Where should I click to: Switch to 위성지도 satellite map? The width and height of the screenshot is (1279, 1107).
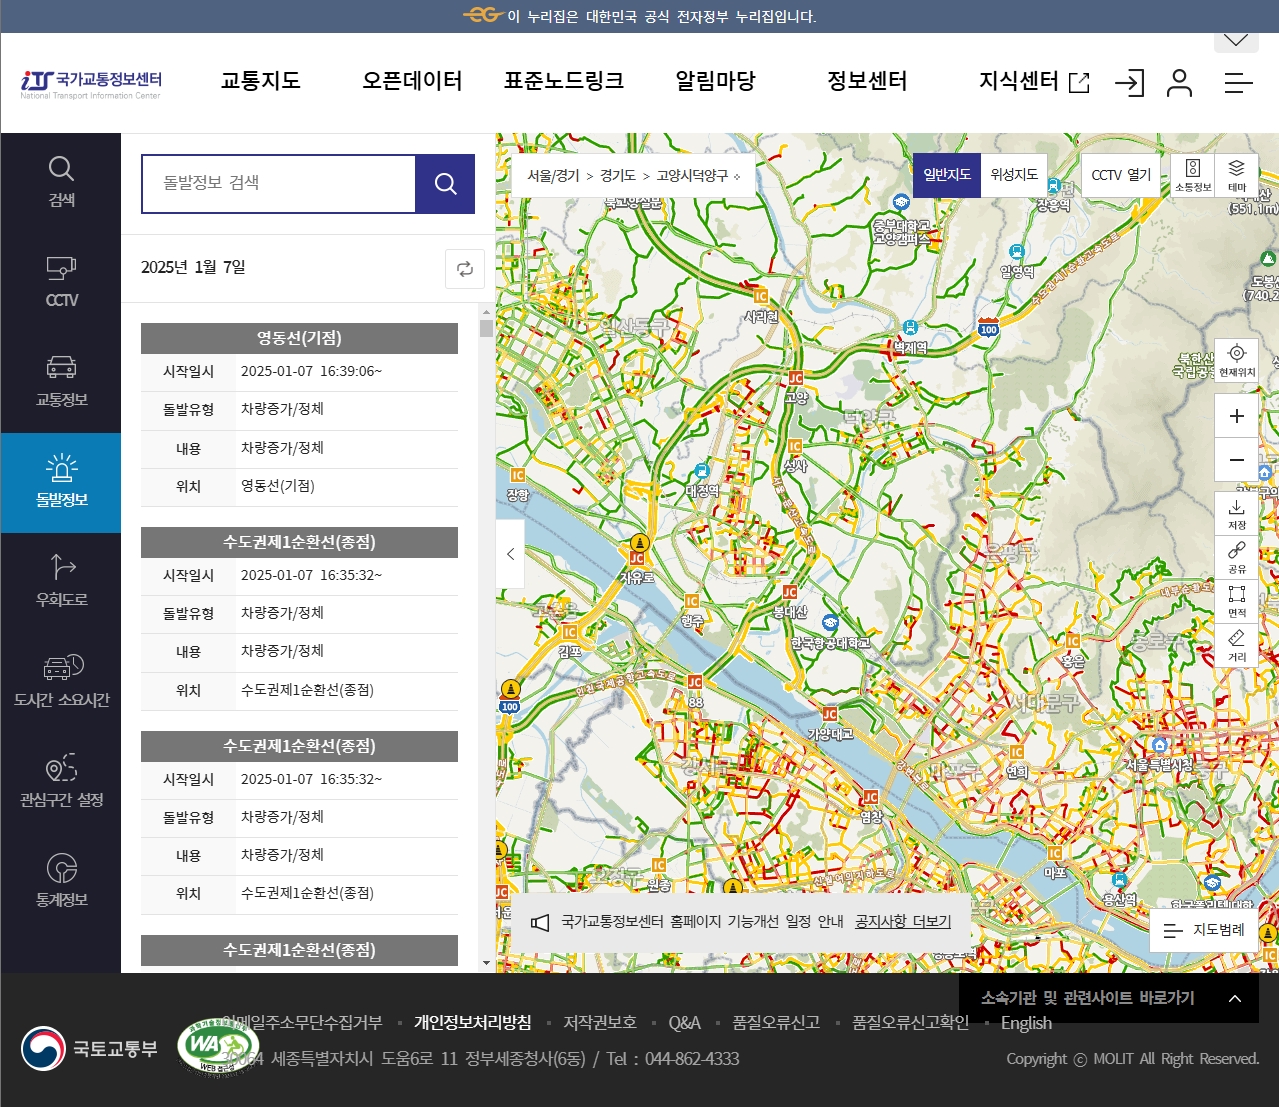[x=1014, y=175]
